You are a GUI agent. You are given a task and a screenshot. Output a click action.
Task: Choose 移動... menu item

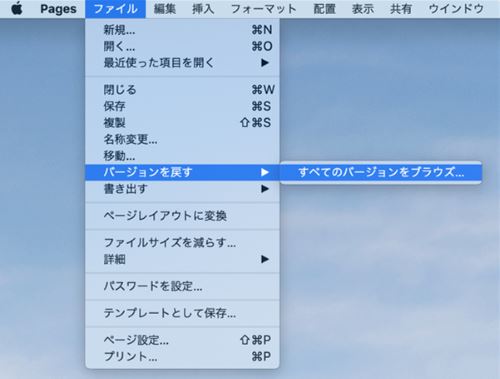point(182,155)
